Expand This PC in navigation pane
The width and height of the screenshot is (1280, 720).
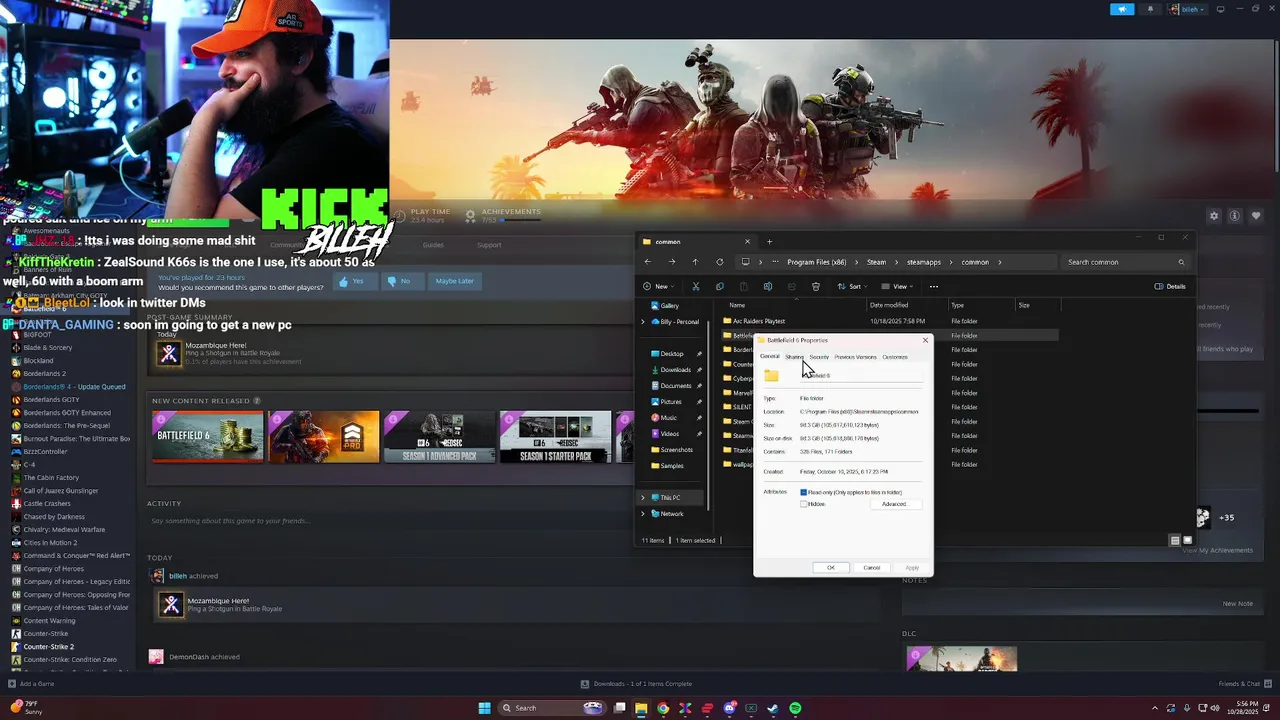coord(643,497)
